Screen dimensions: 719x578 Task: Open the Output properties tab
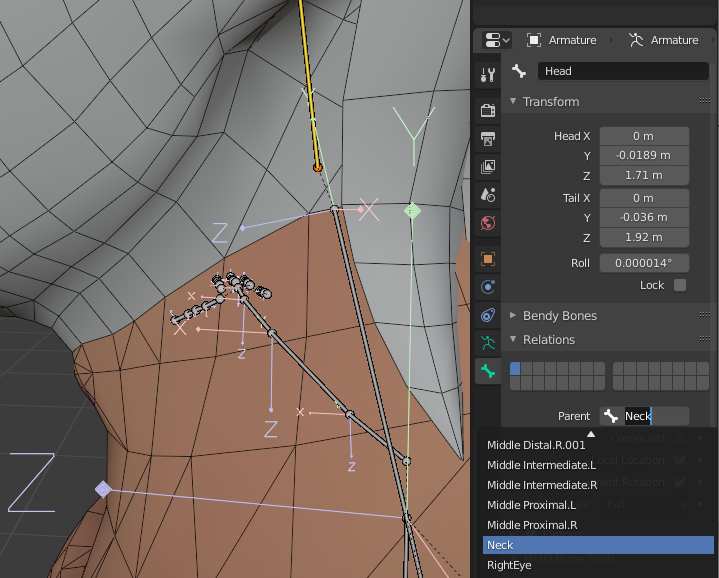[x=488, y=138]
